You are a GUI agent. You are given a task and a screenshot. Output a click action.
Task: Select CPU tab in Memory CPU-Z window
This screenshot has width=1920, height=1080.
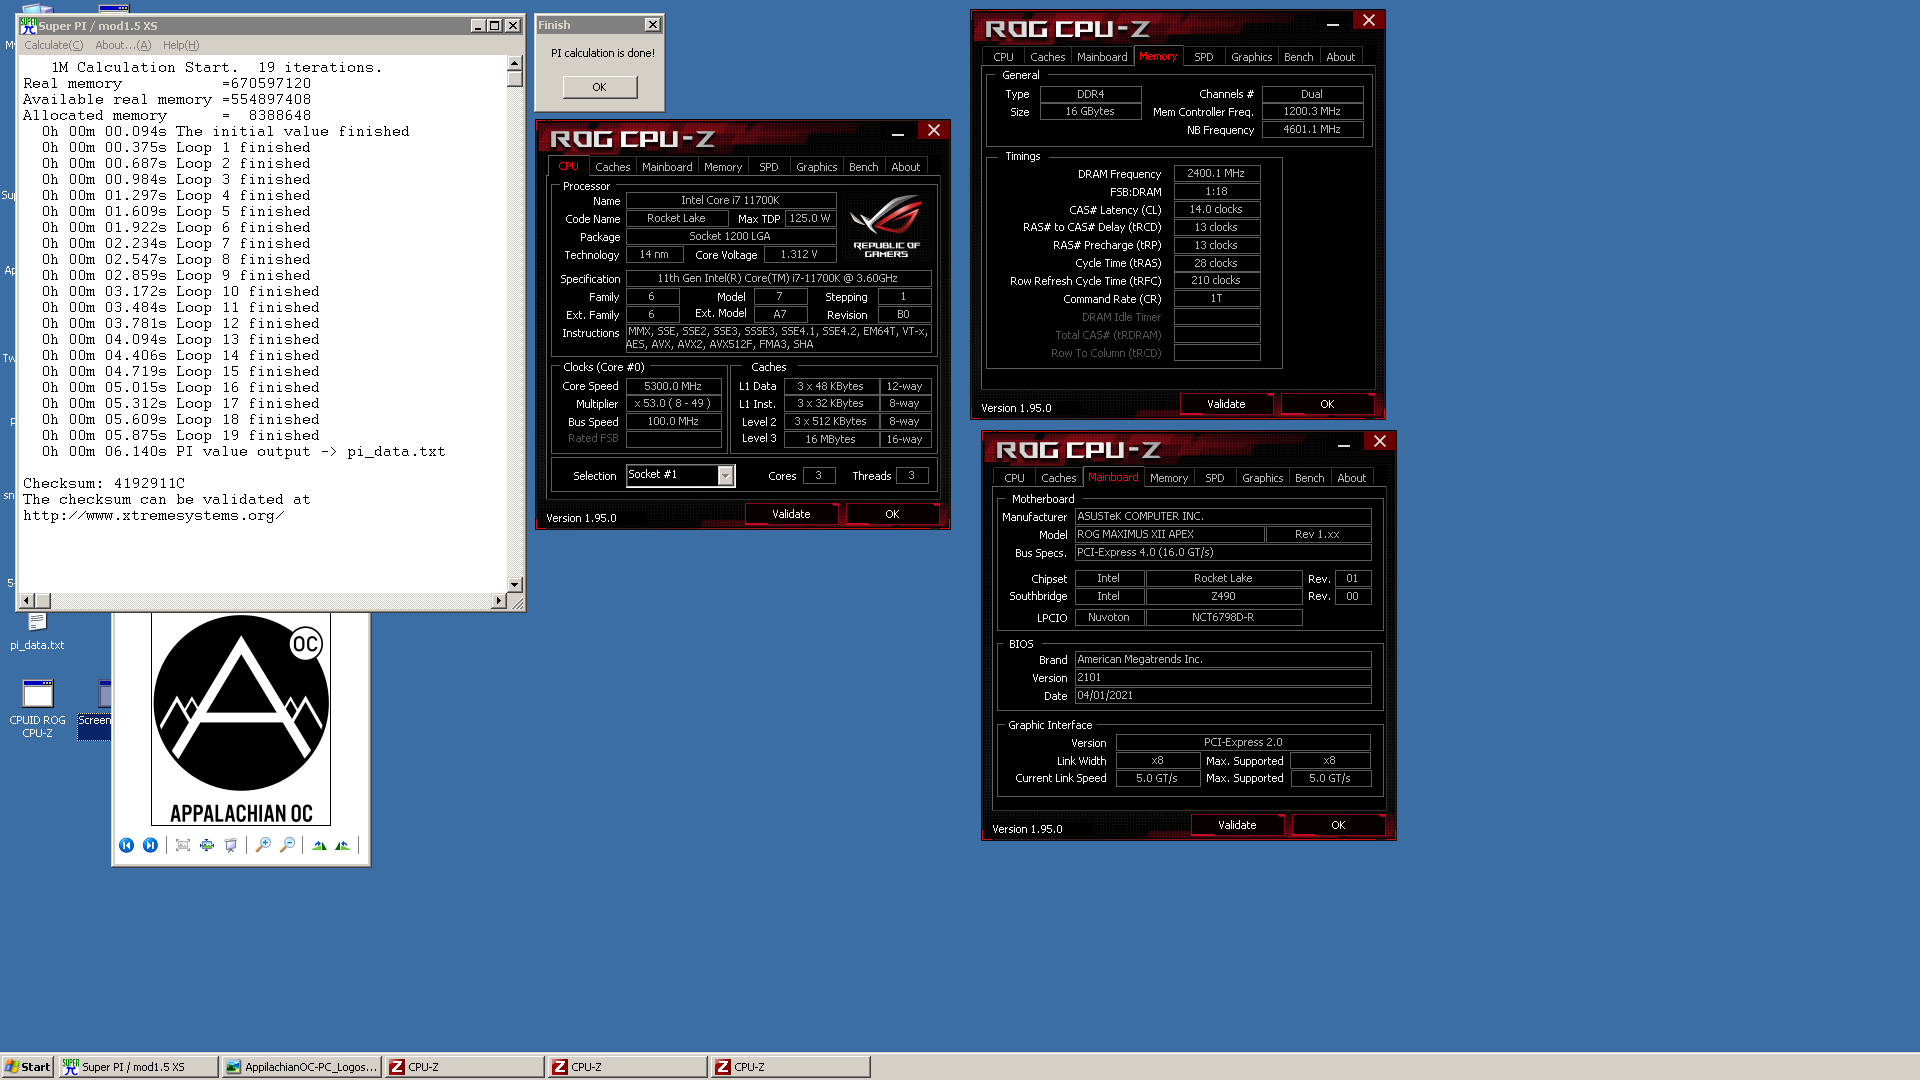[1003, 57]
